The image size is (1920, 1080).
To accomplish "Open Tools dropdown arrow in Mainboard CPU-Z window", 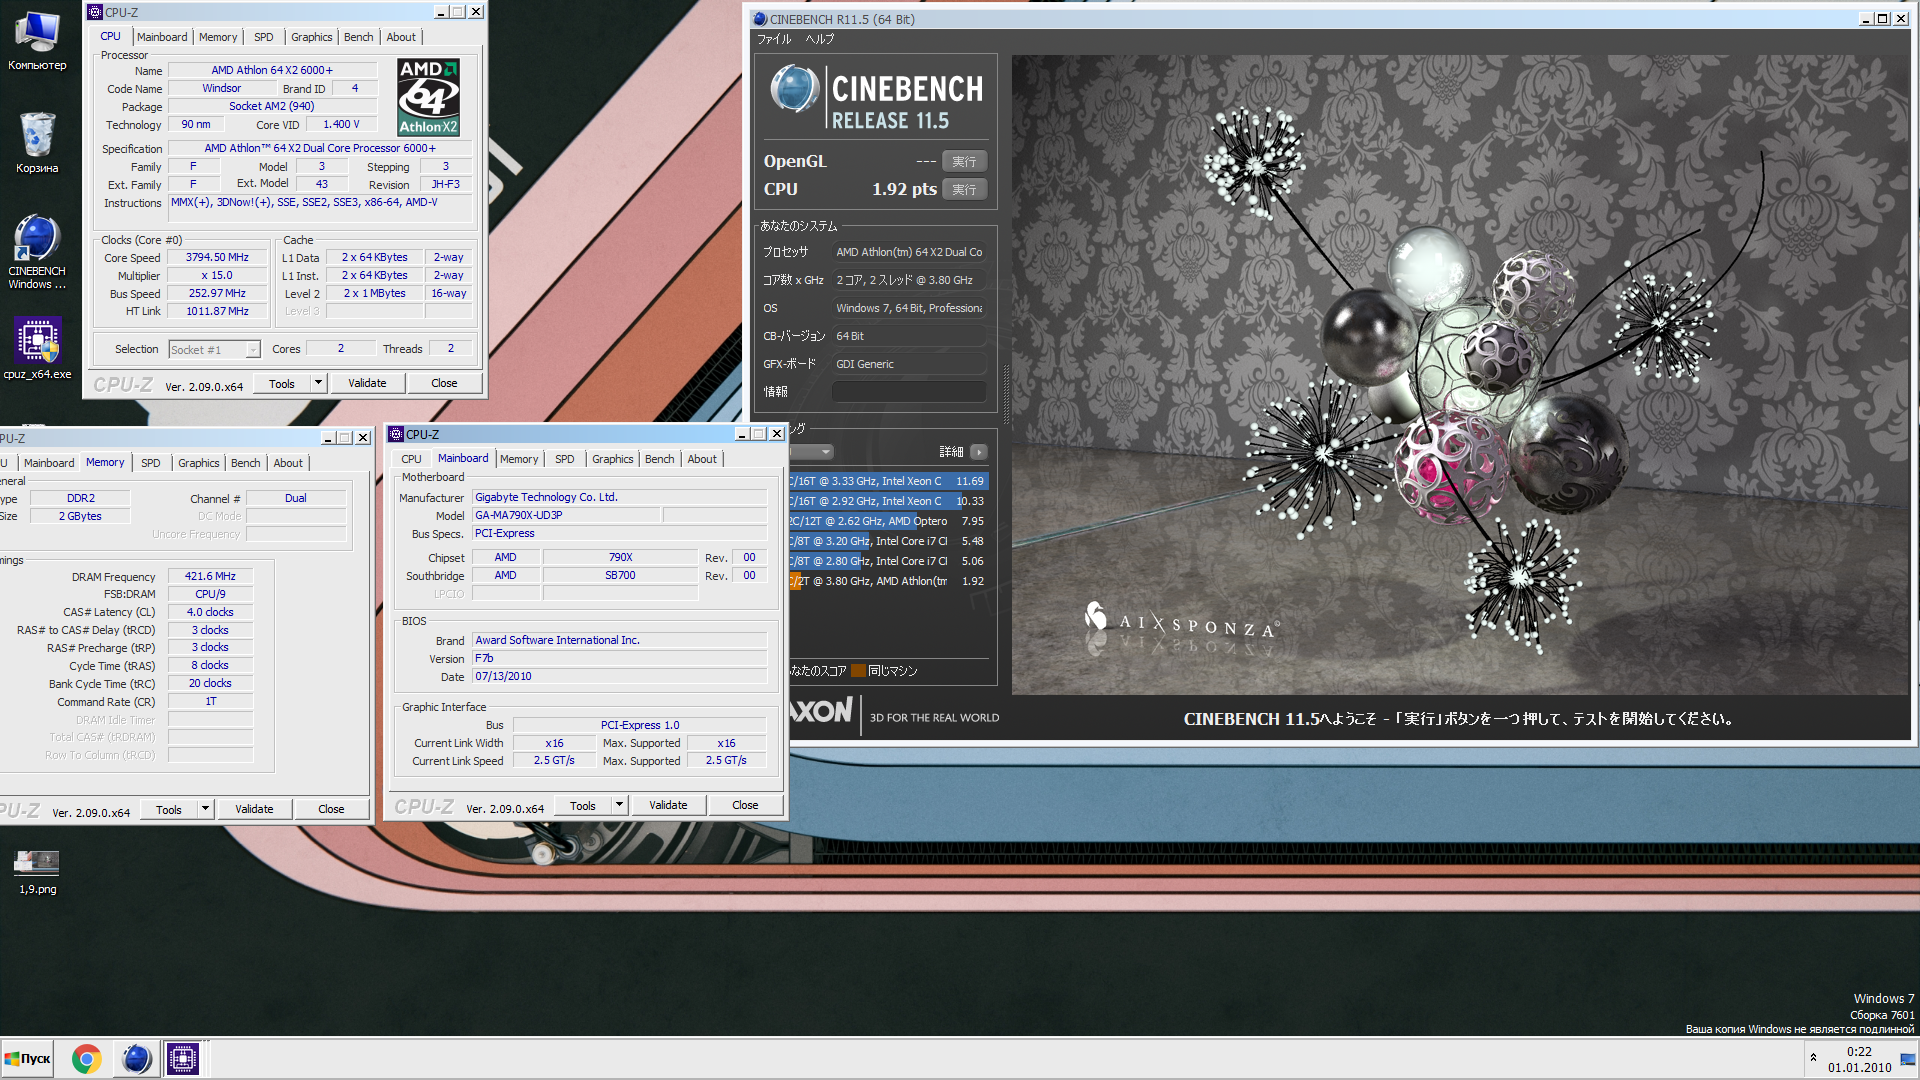I will click(x=619, y=805).
